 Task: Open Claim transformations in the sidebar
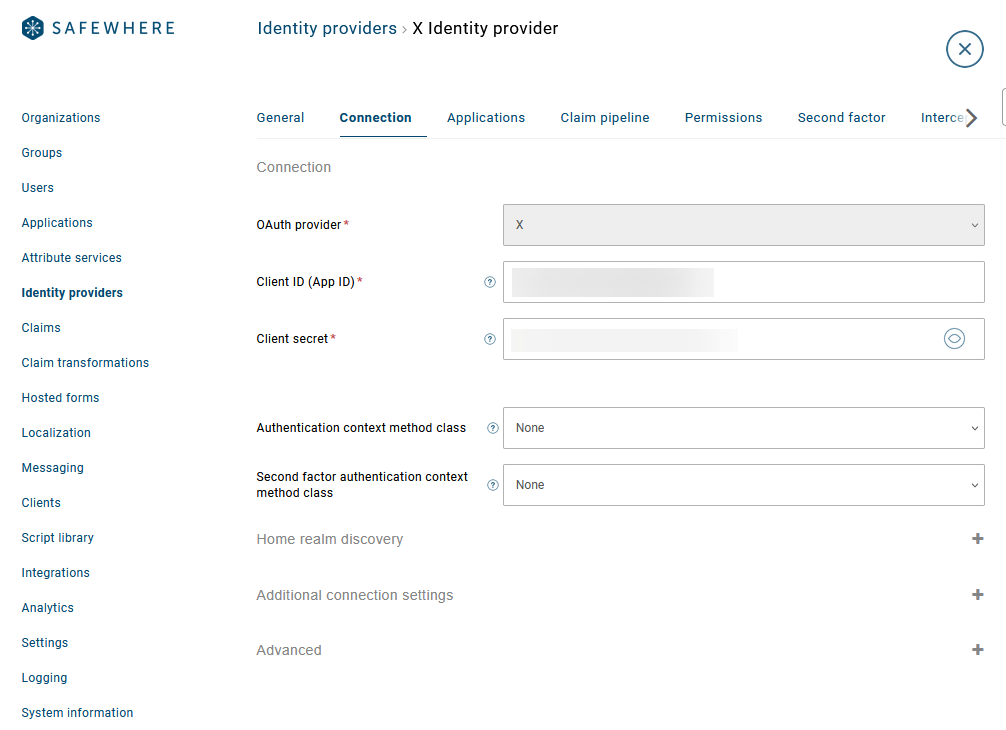pyautogui.click(x=85, y=363)
